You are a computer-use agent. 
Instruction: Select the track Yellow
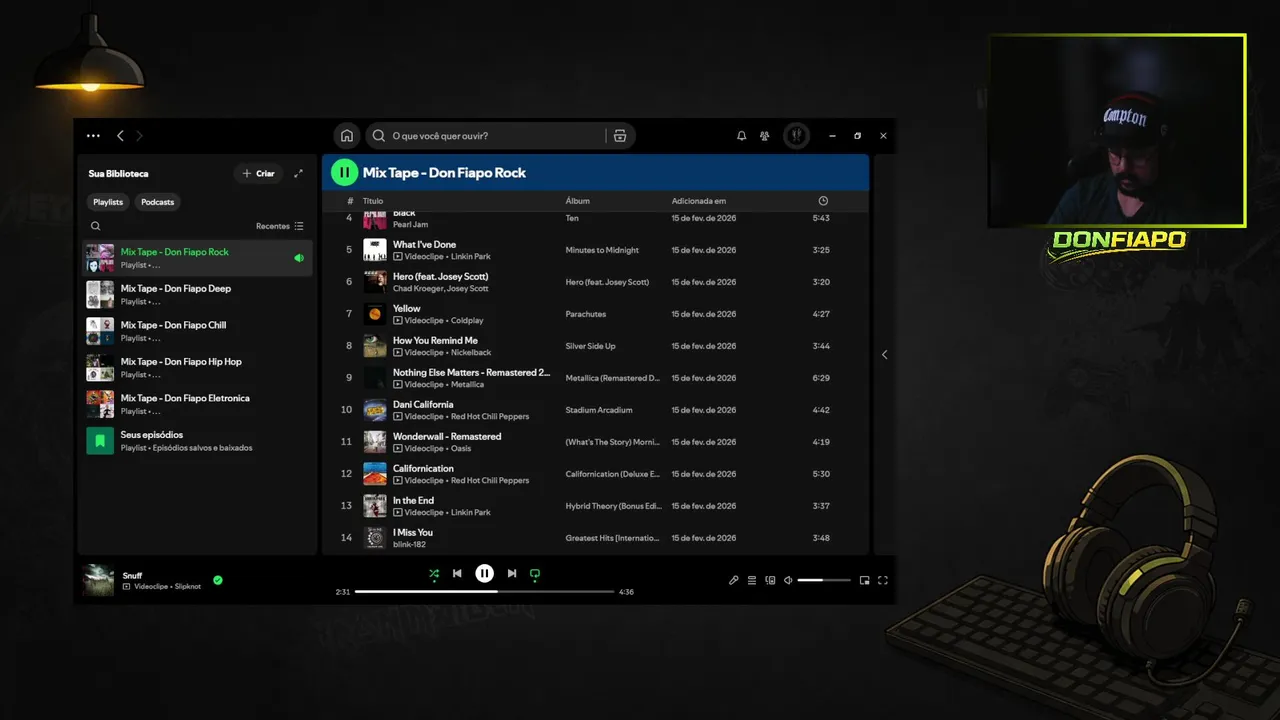(407, 308)
